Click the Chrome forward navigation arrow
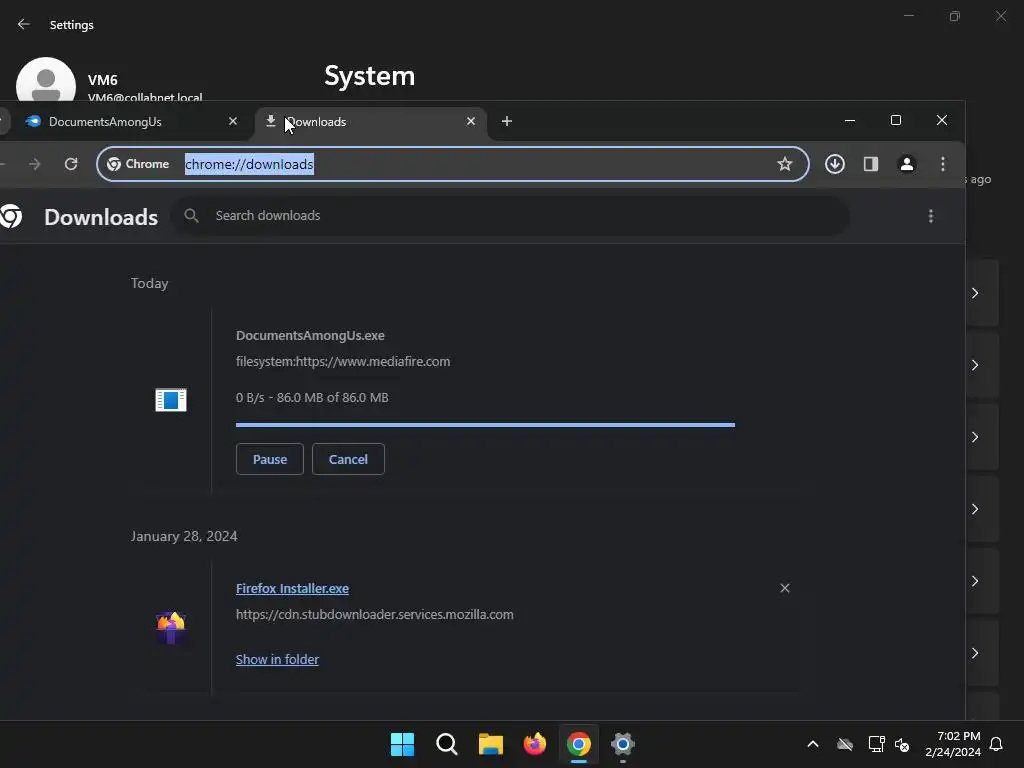Image resolution: width=1024 pixels, height=768 pixels. tap(35, 164)
